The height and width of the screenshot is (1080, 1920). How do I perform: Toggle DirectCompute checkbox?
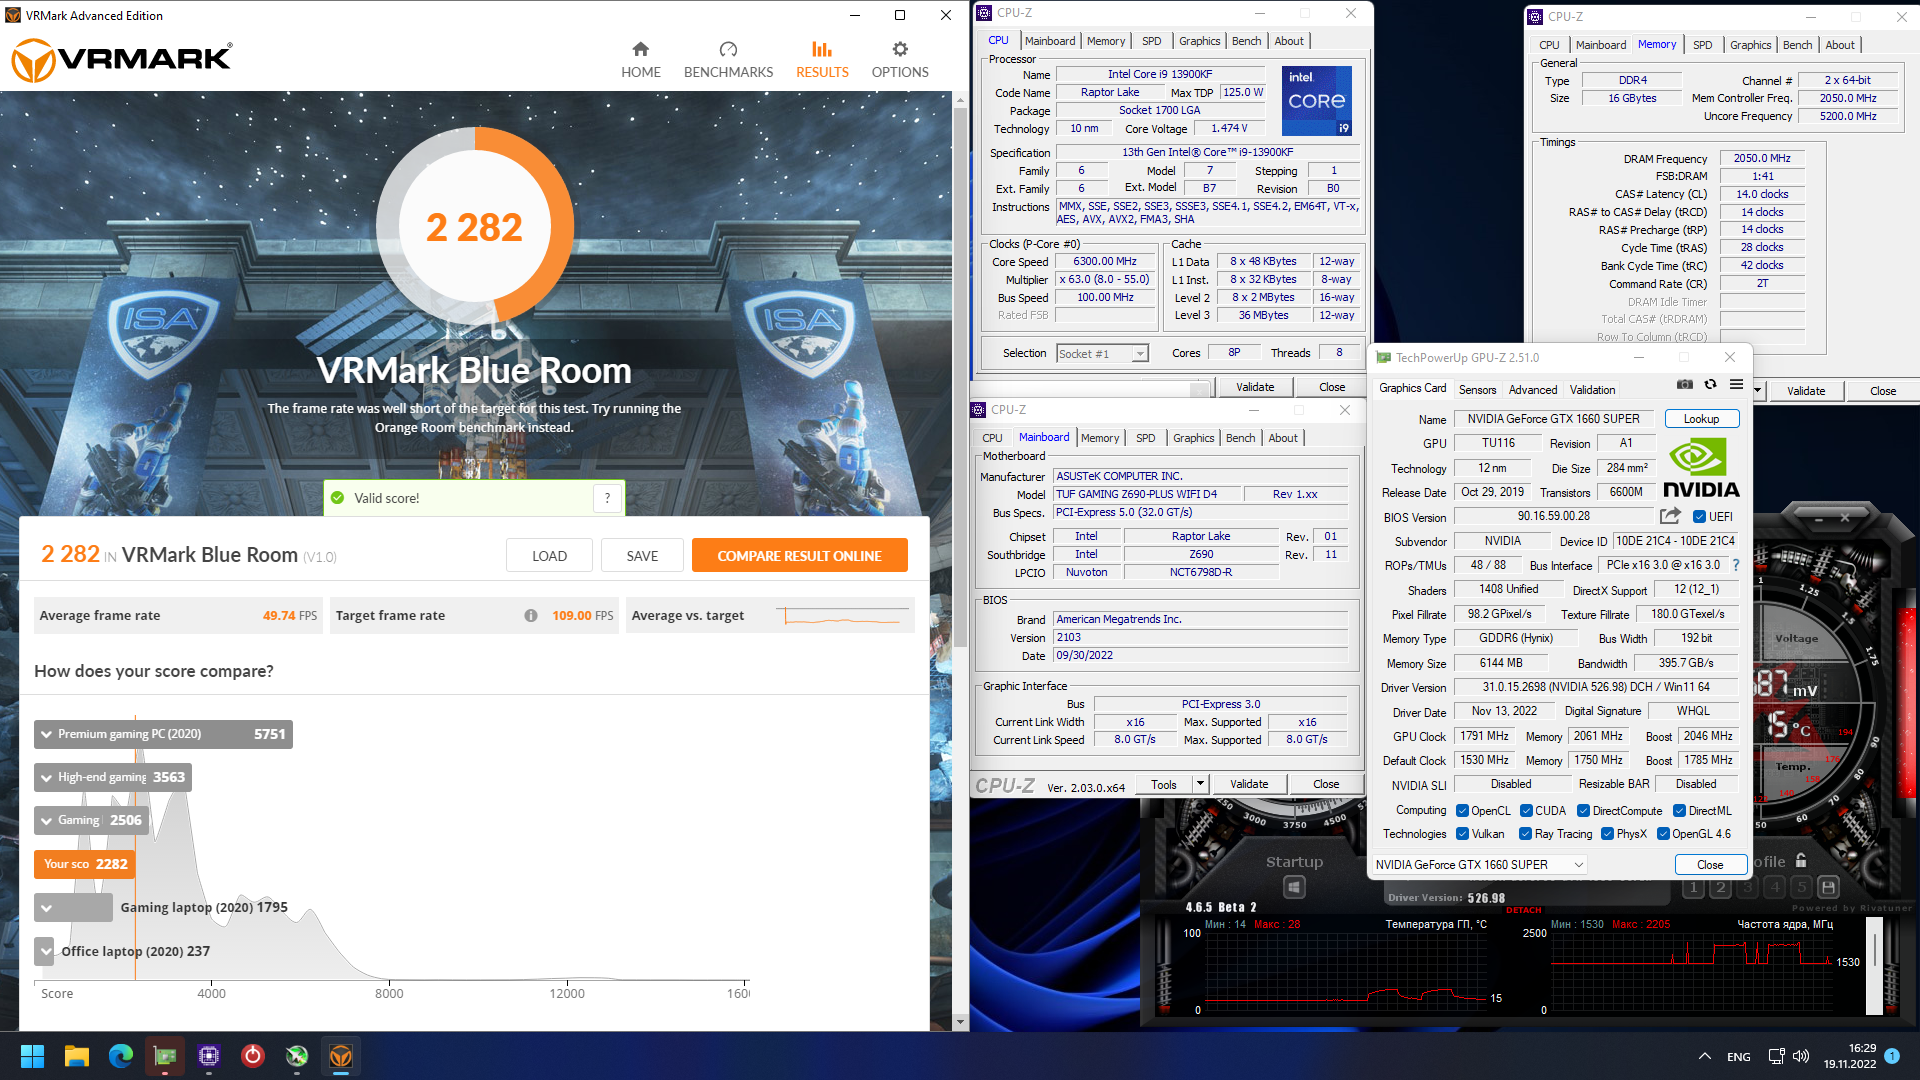click(1583, 811)
